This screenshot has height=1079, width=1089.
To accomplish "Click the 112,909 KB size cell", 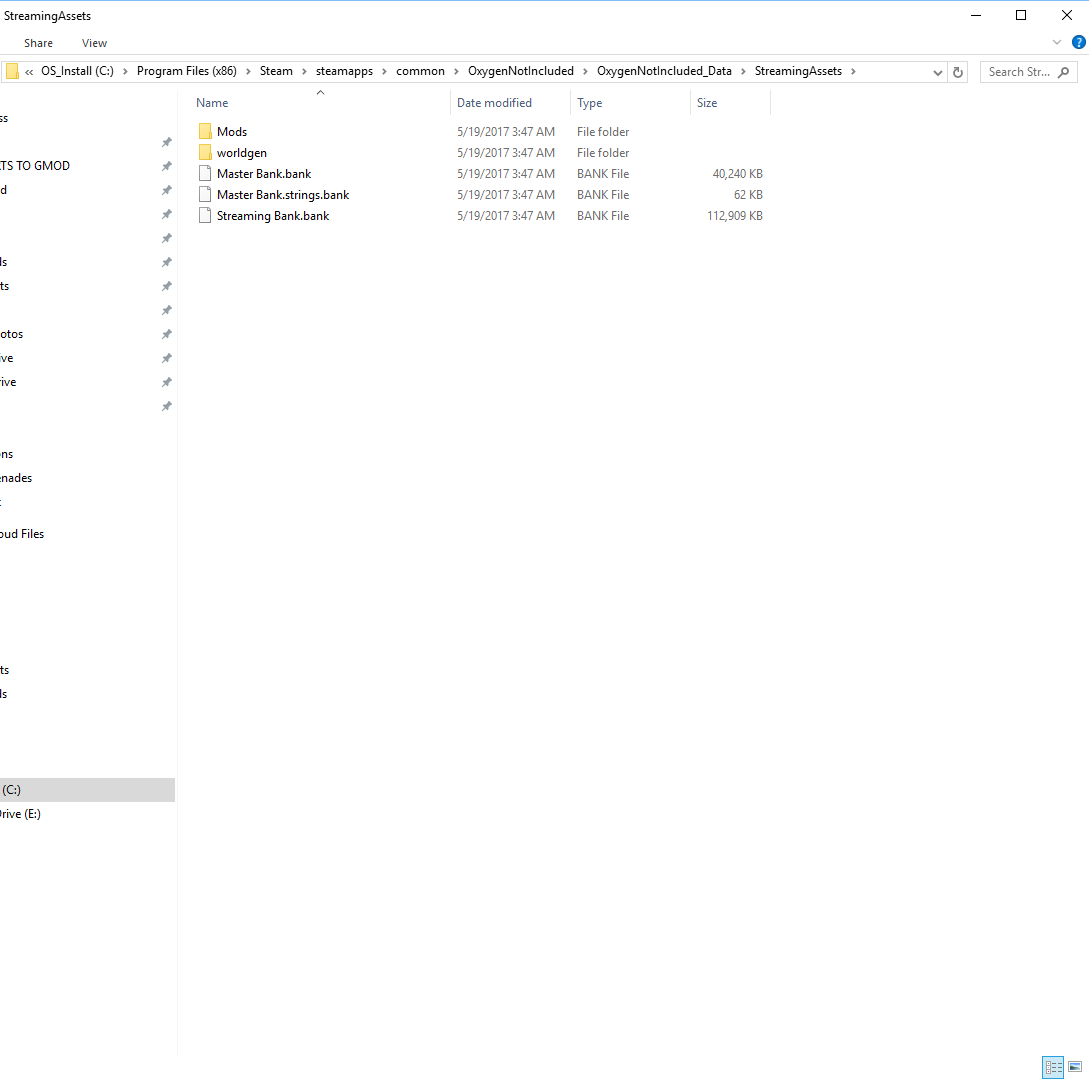I will pos(735,216).
